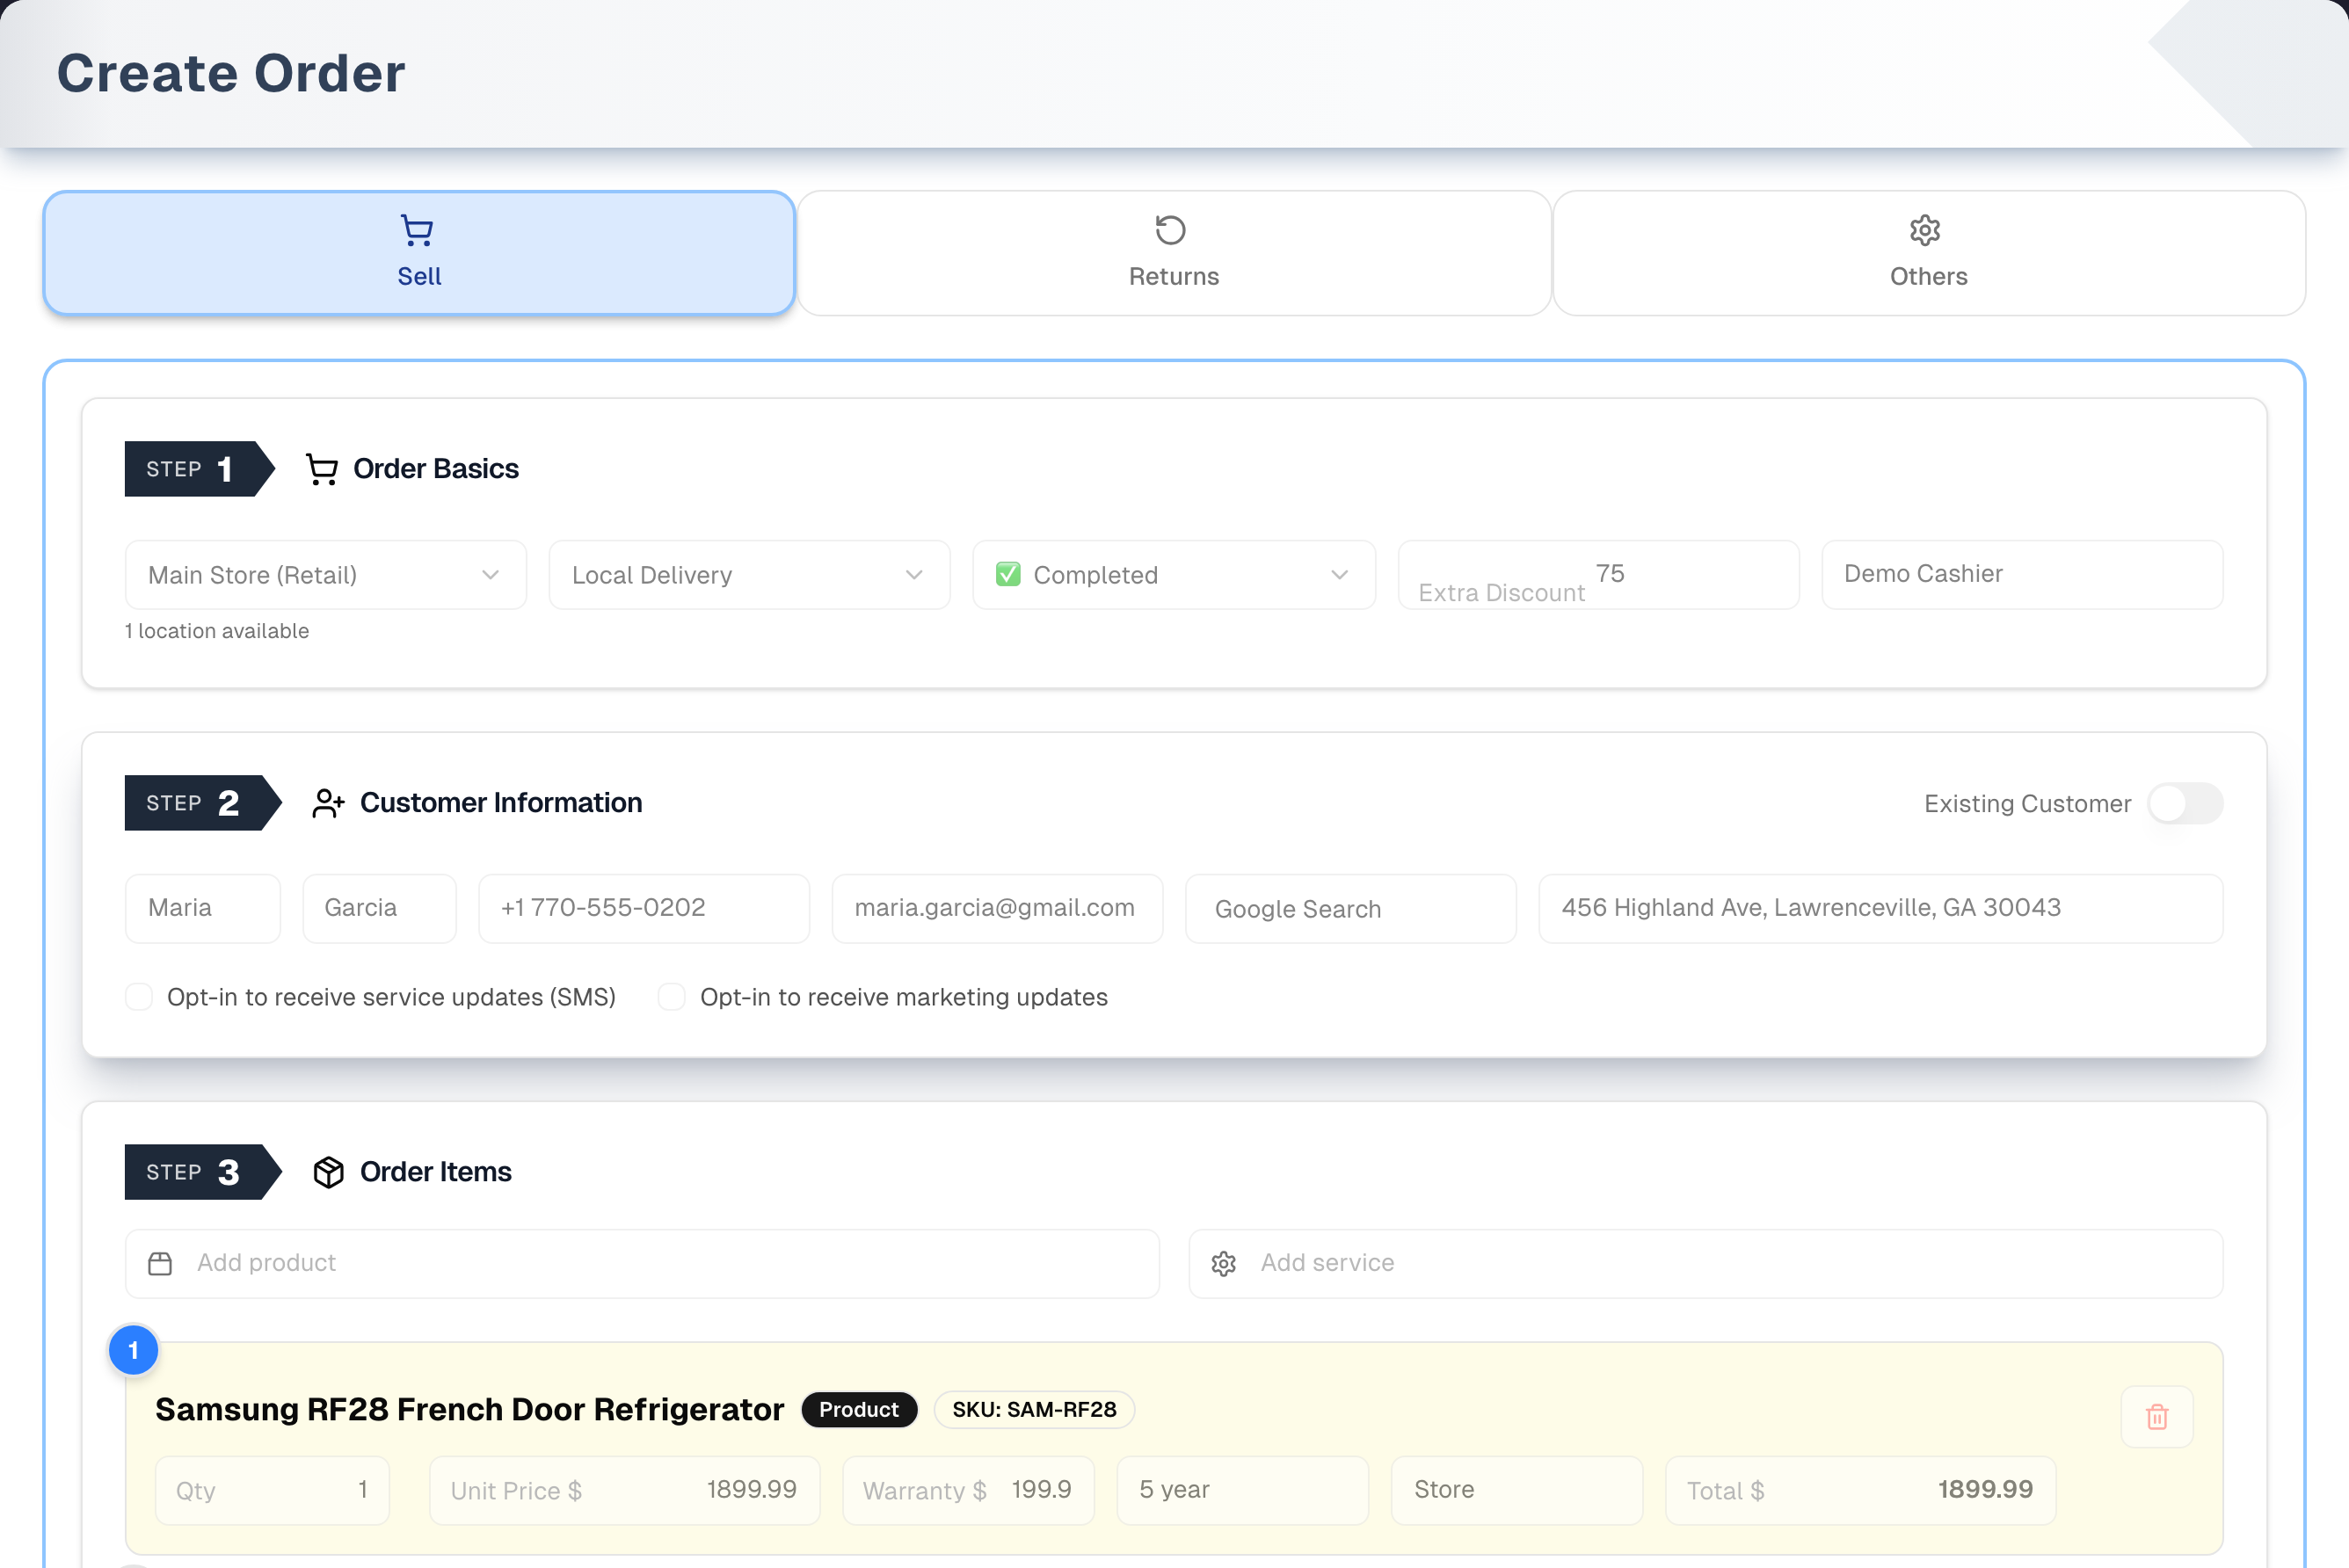Click the Add service search field
The height and width of the screenshot is (1568, 2349).
[x=1705, y=1264]
